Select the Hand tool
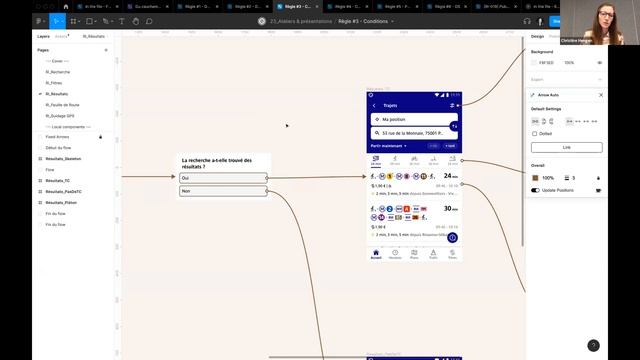This screenshot has height=360, width=640. [136, 21]
